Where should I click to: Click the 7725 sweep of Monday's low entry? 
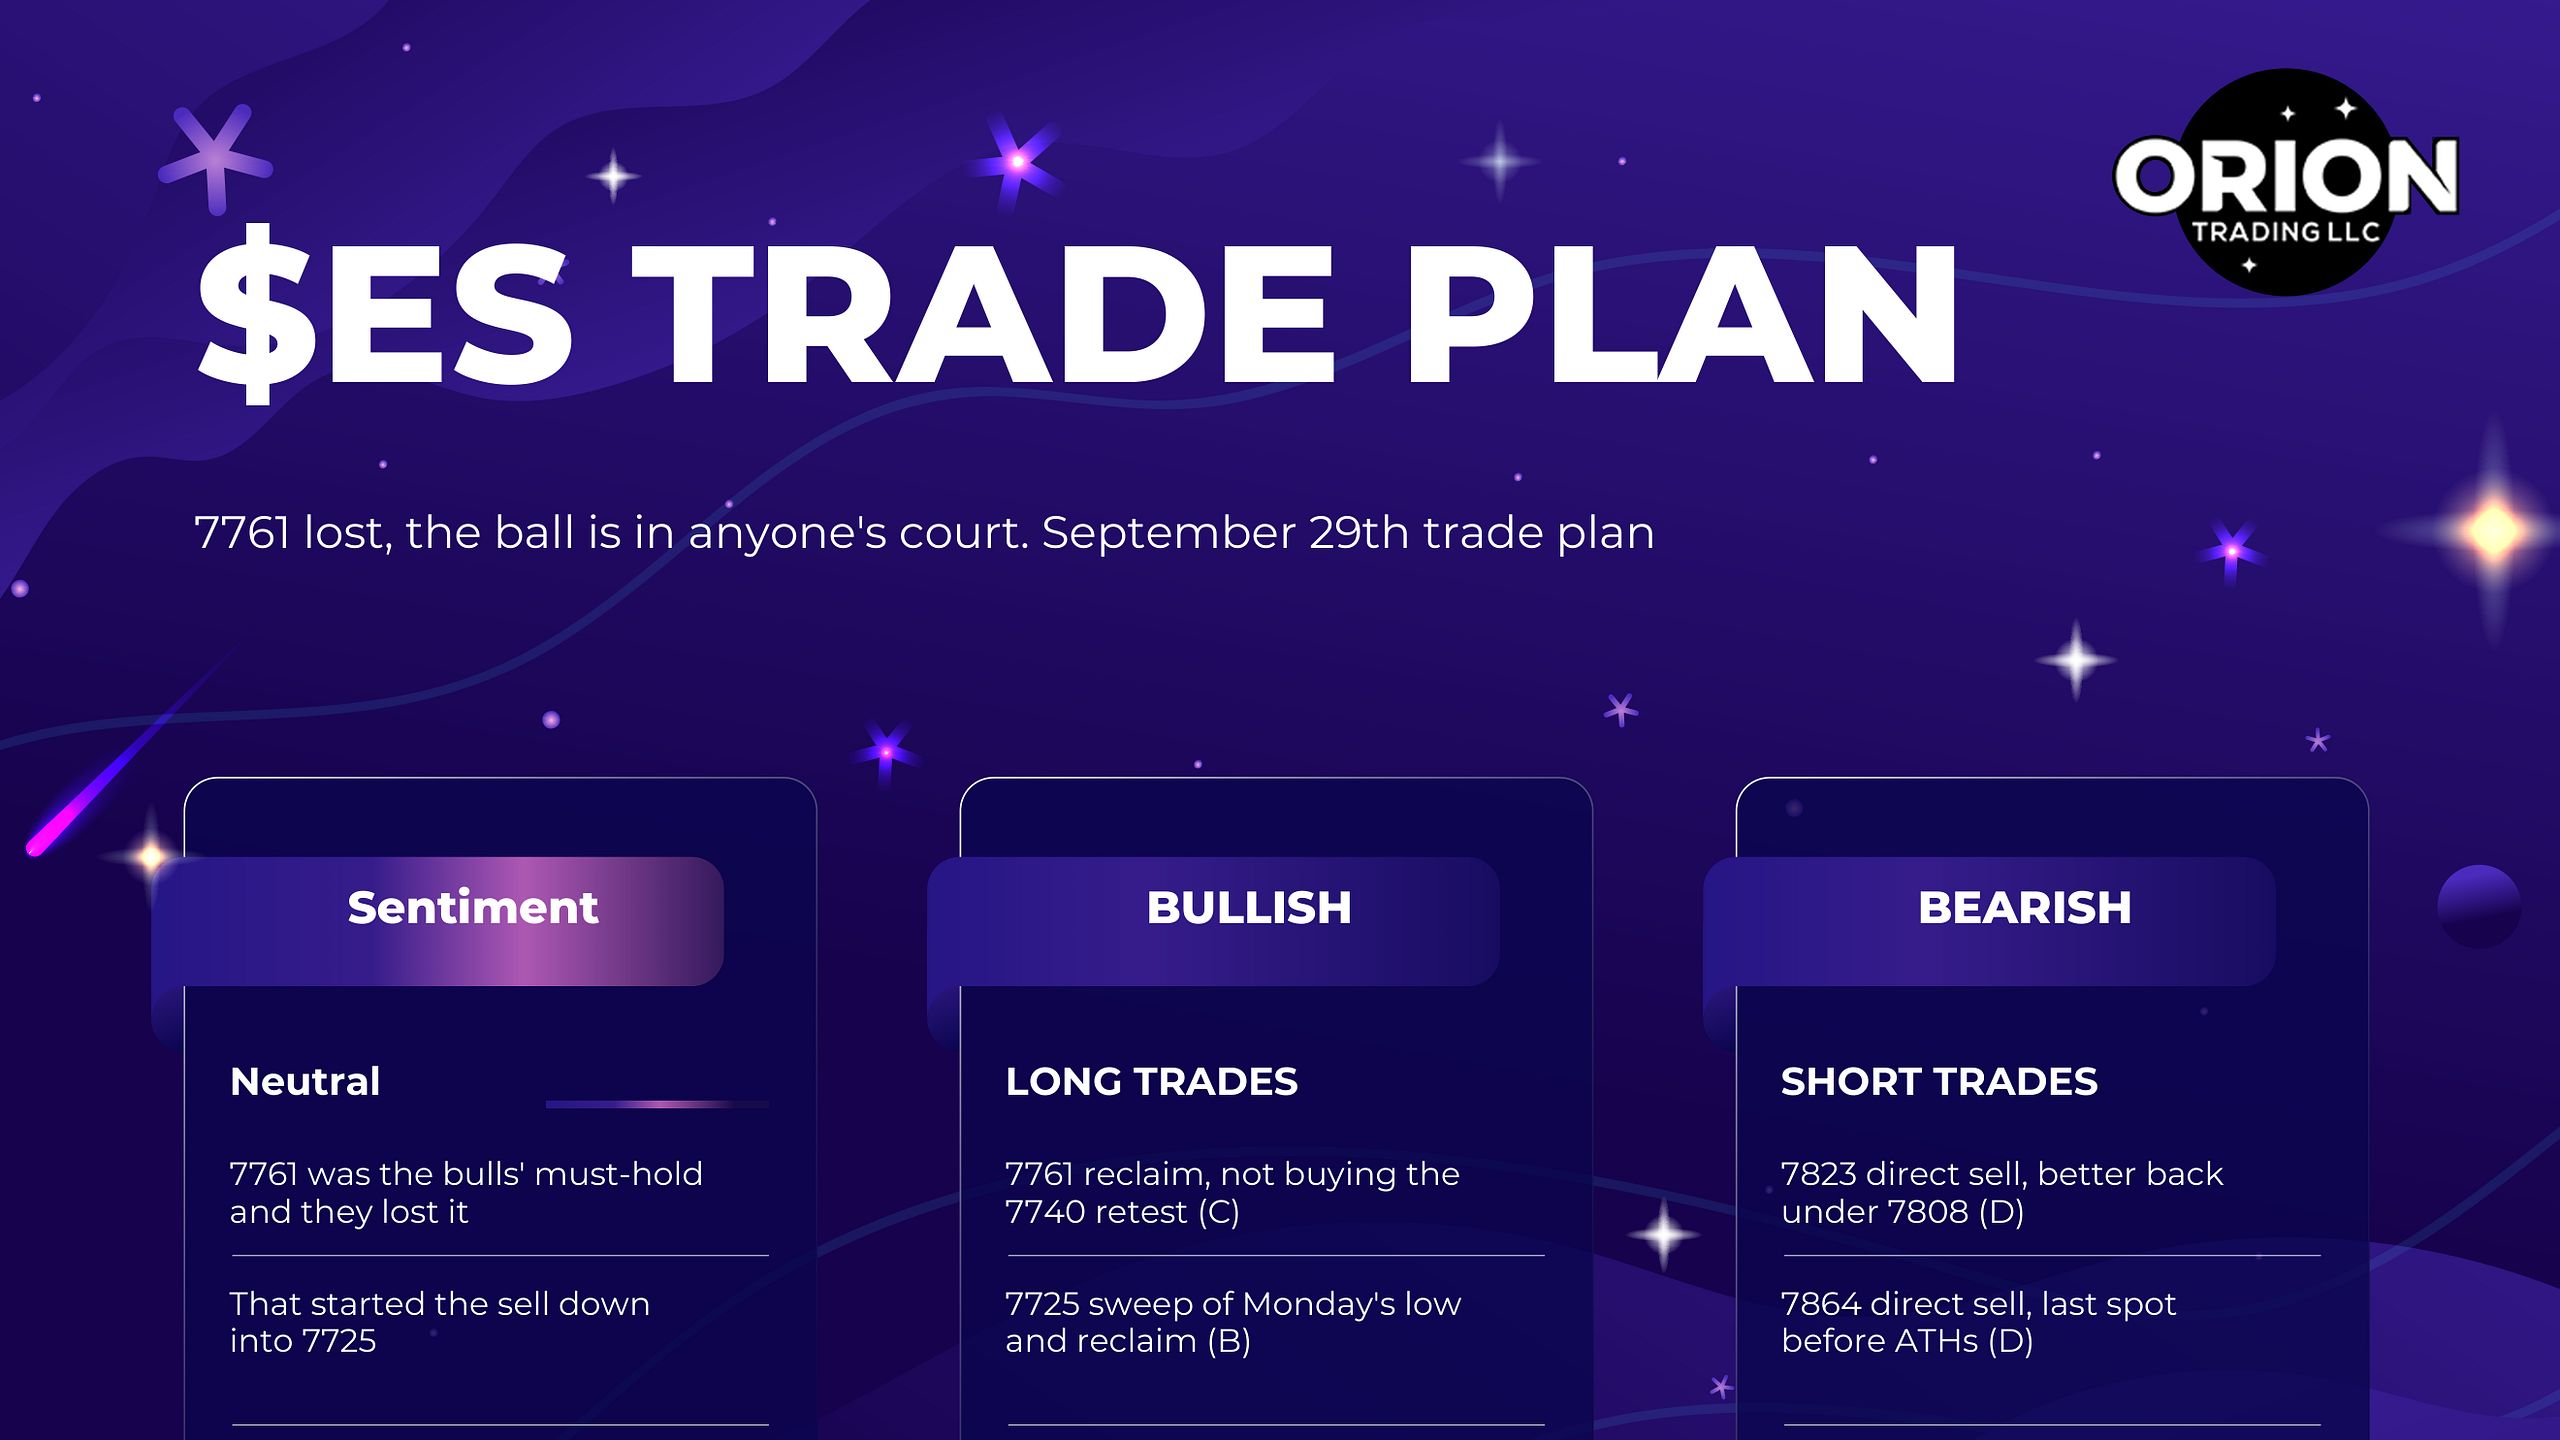1233,1322
